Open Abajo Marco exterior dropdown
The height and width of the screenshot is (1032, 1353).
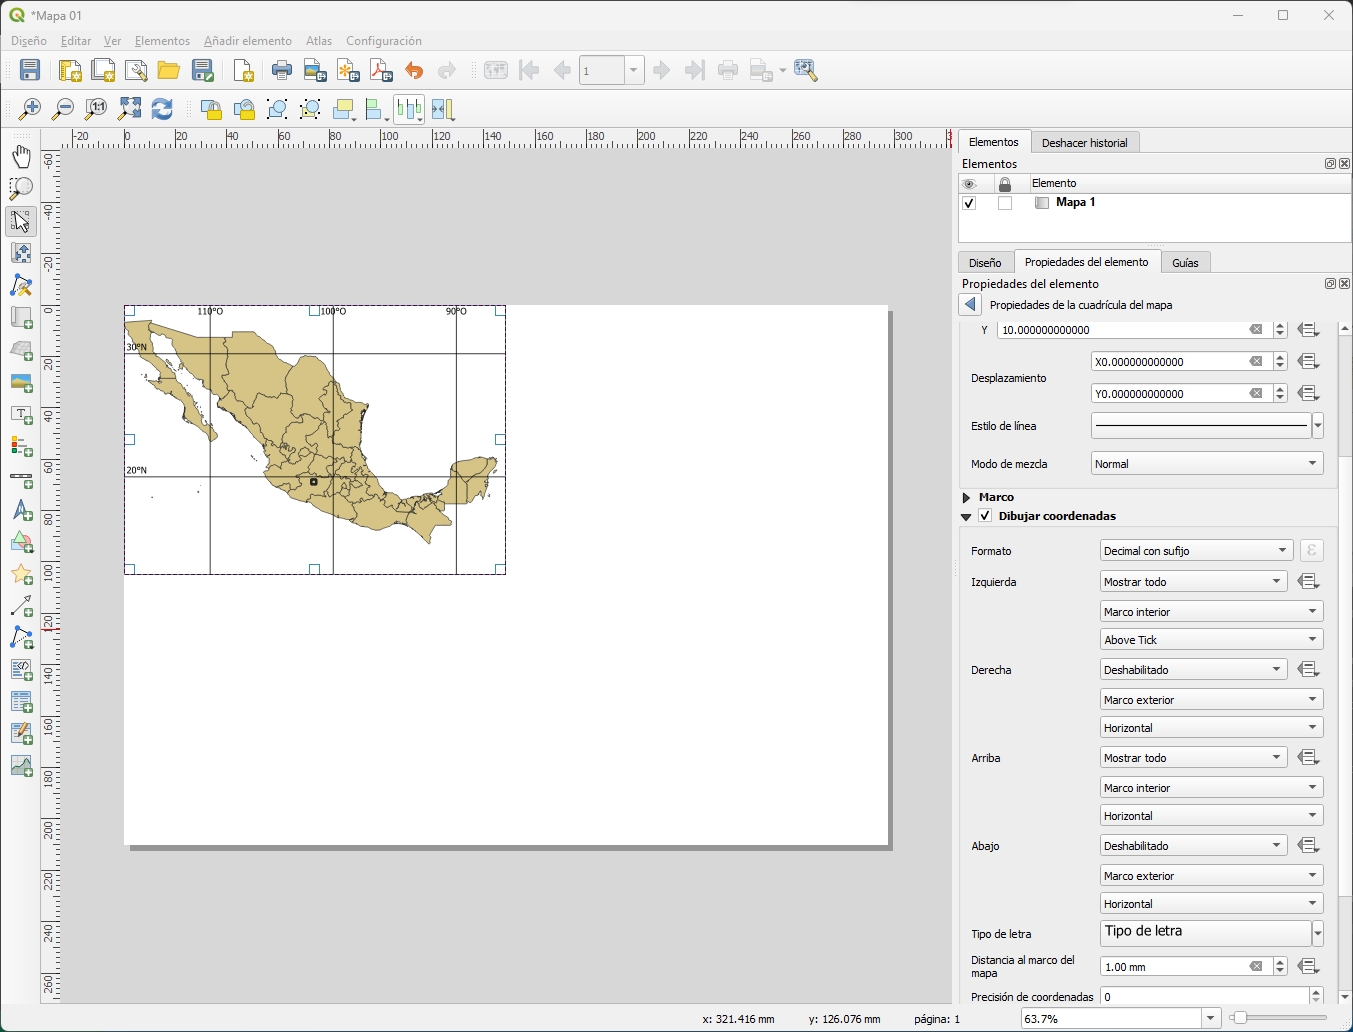click(1212, 876)
